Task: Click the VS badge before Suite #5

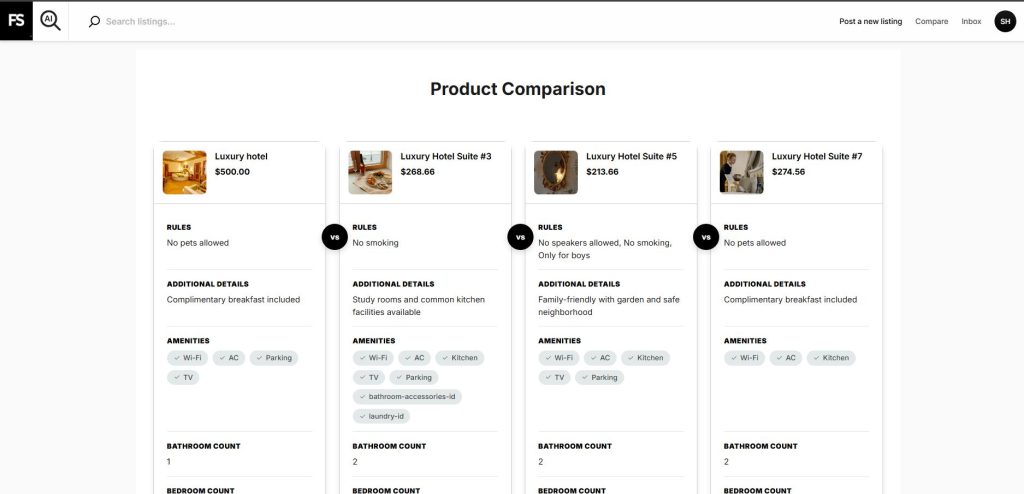Action: pyautogui.click(x=519, y=237)
